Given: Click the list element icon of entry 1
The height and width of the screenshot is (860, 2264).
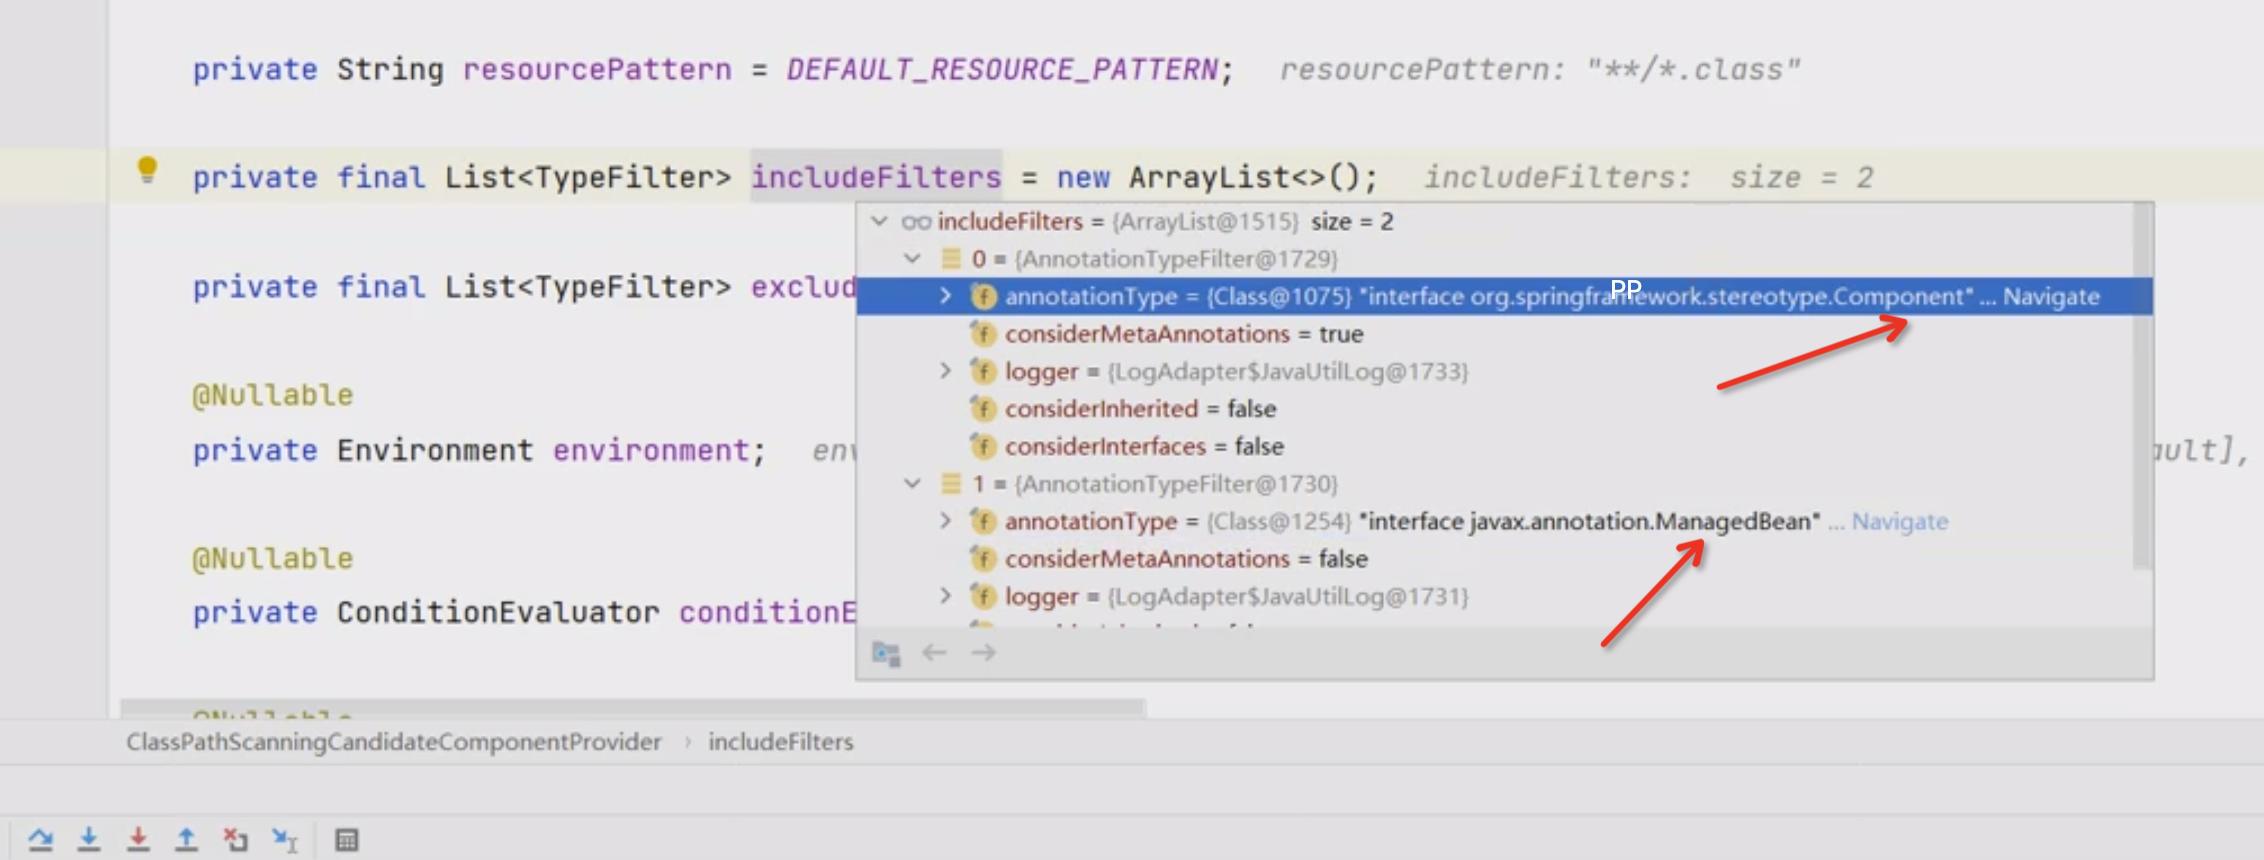Looking at the screenshot, I should pos(951,484).
